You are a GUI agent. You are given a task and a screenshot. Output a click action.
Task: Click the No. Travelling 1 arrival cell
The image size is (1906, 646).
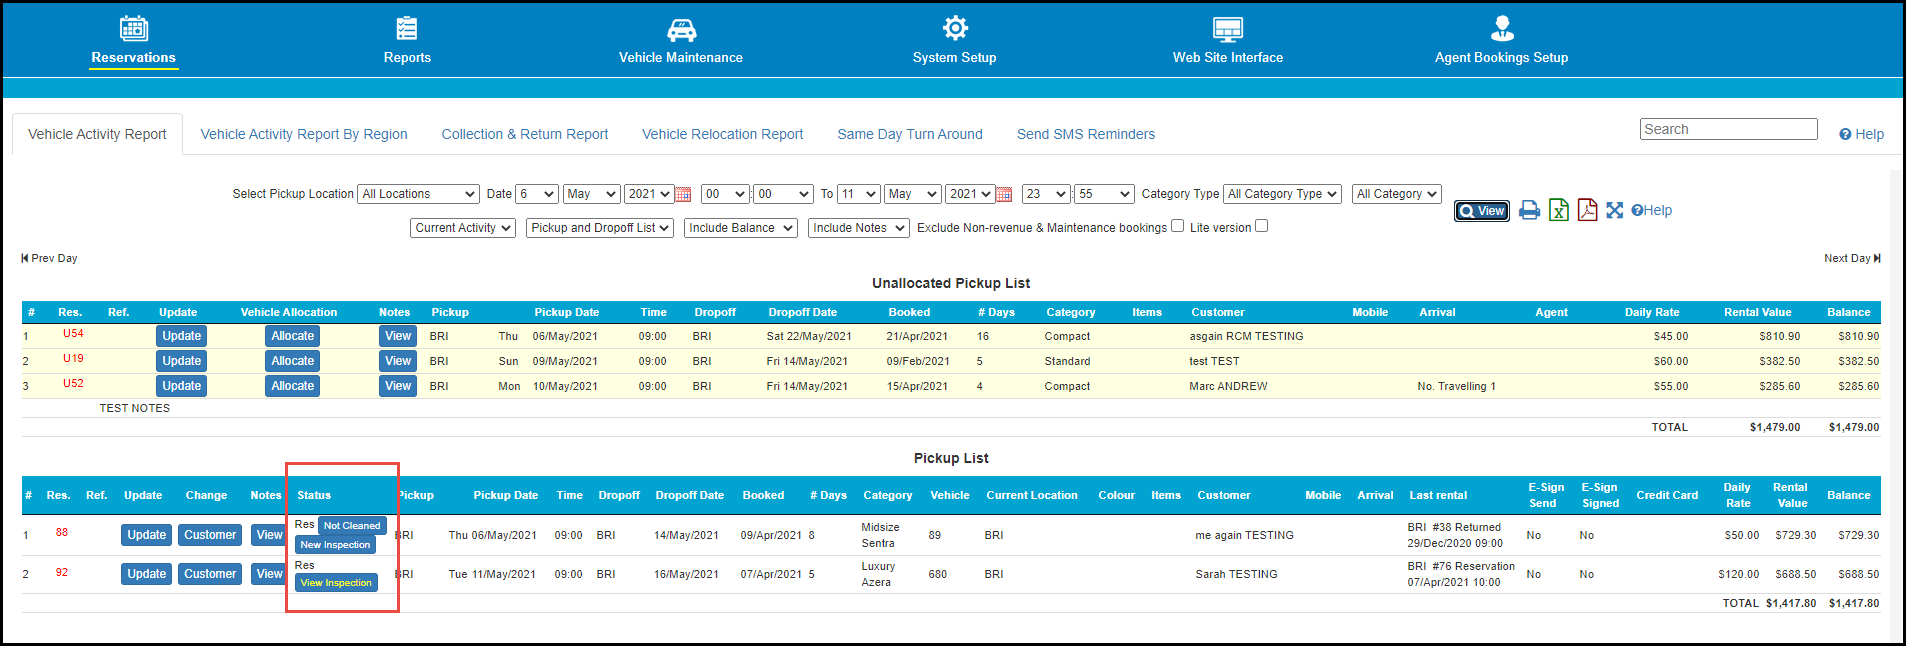[x=1456, y=386]
